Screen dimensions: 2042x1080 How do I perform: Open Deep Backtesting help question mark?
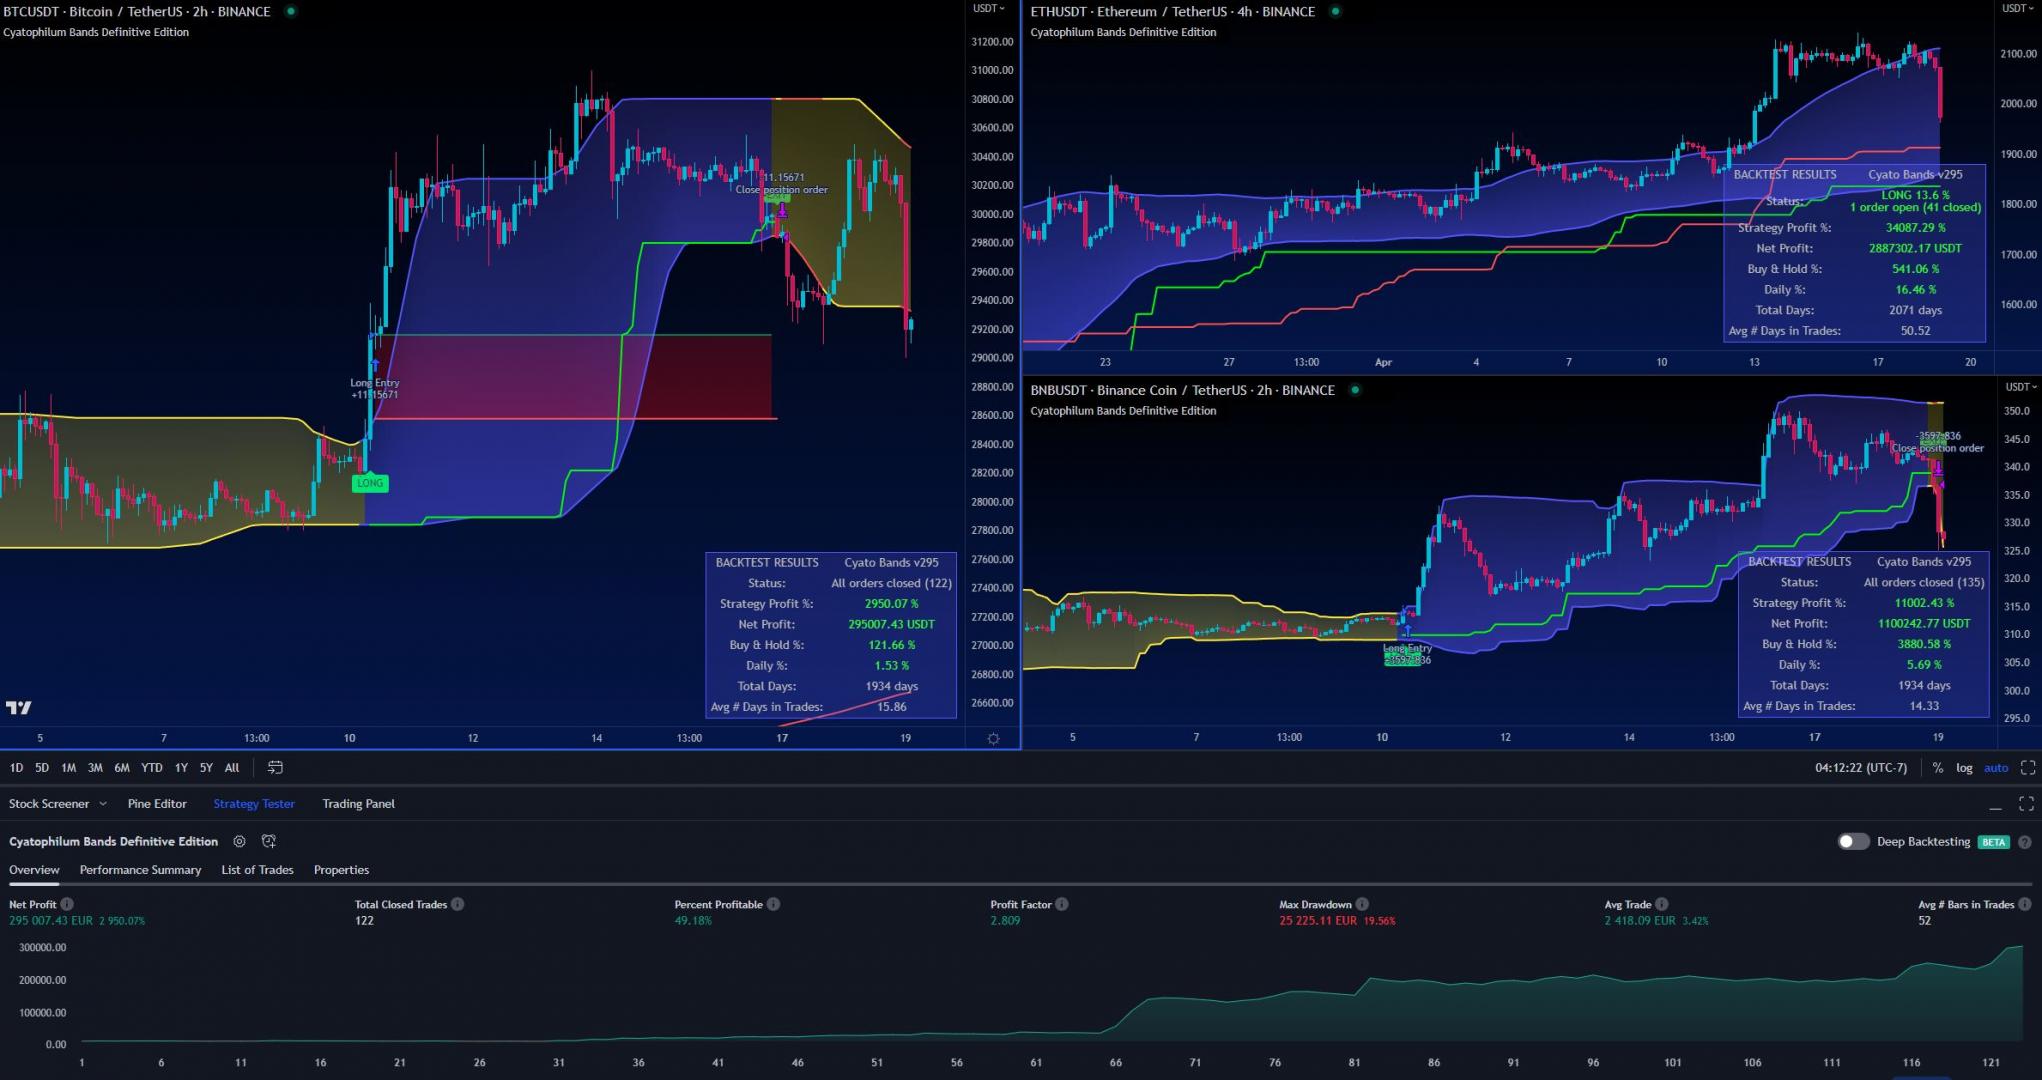tap(2024, 842)
